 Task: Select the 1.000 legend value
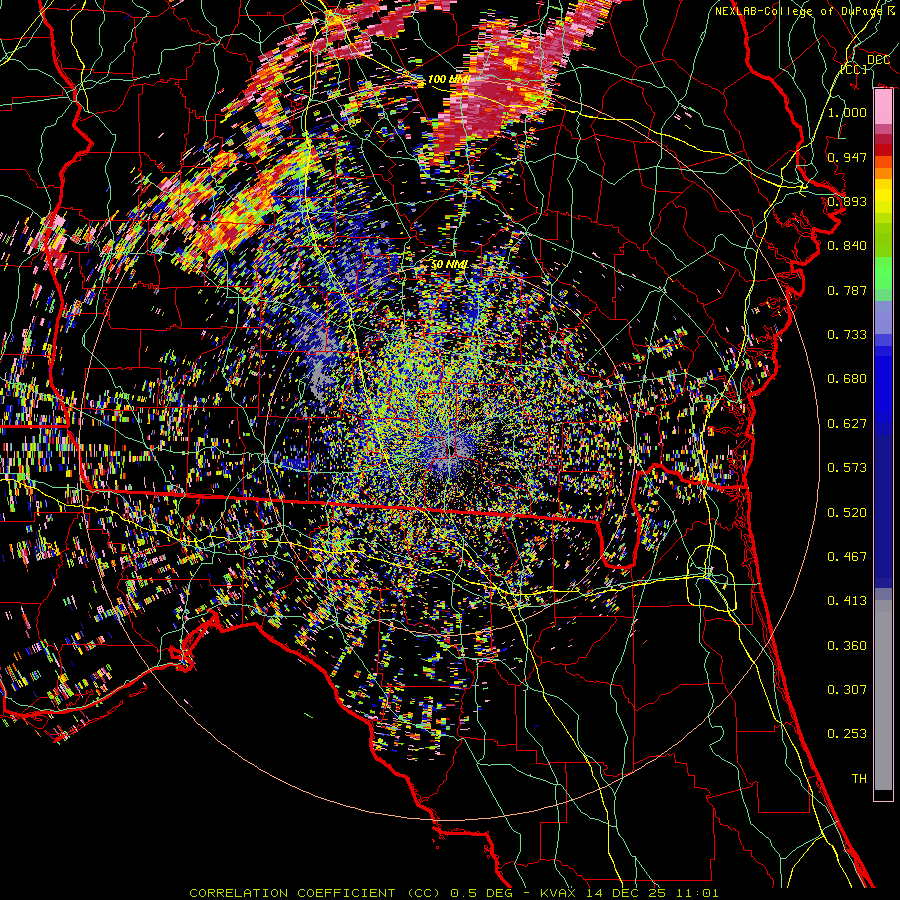point(847,112)
